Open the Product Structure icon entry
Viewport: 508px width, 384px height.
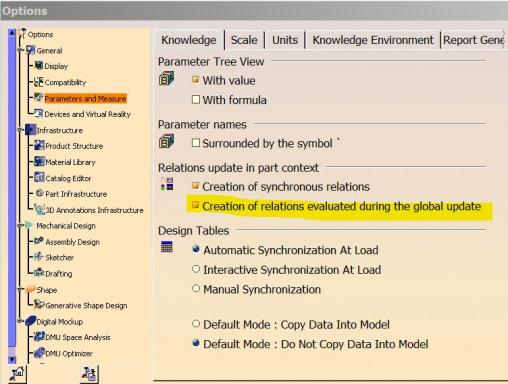[x=39, y=145]
